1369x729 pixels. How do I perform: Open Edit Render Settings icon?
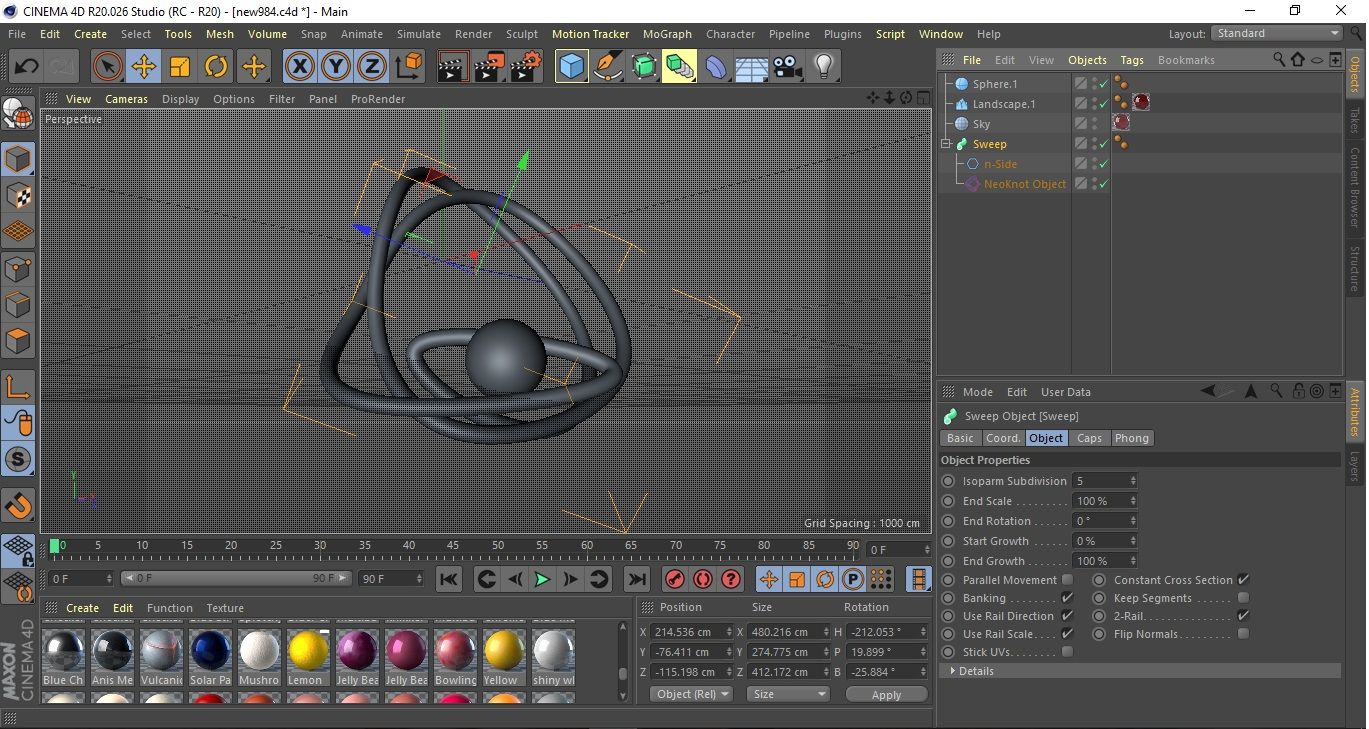[525, 67]
